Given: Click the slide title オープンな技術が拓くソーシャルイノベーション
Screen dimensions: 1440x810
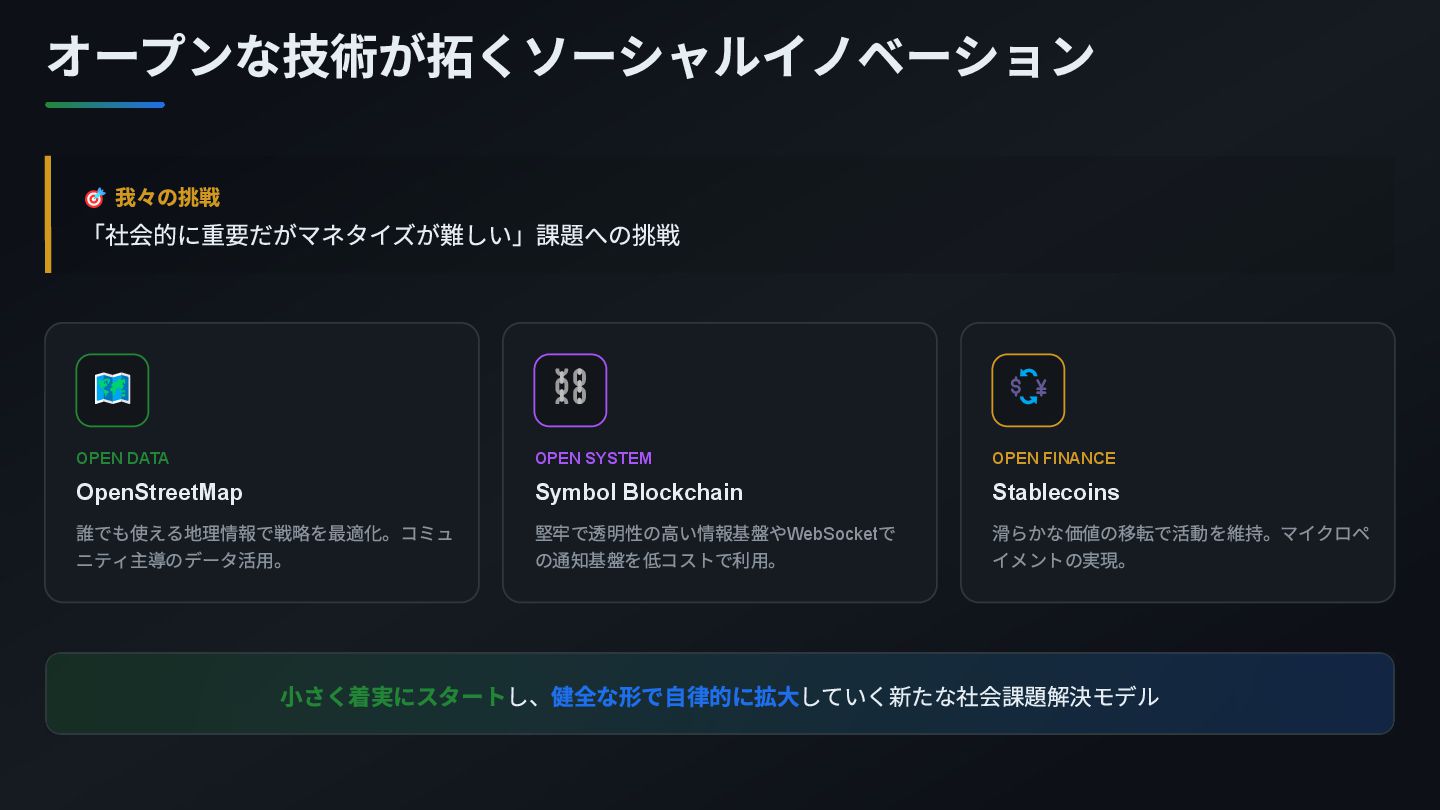Looking at the screenshot, I should [x=571, y=56].
